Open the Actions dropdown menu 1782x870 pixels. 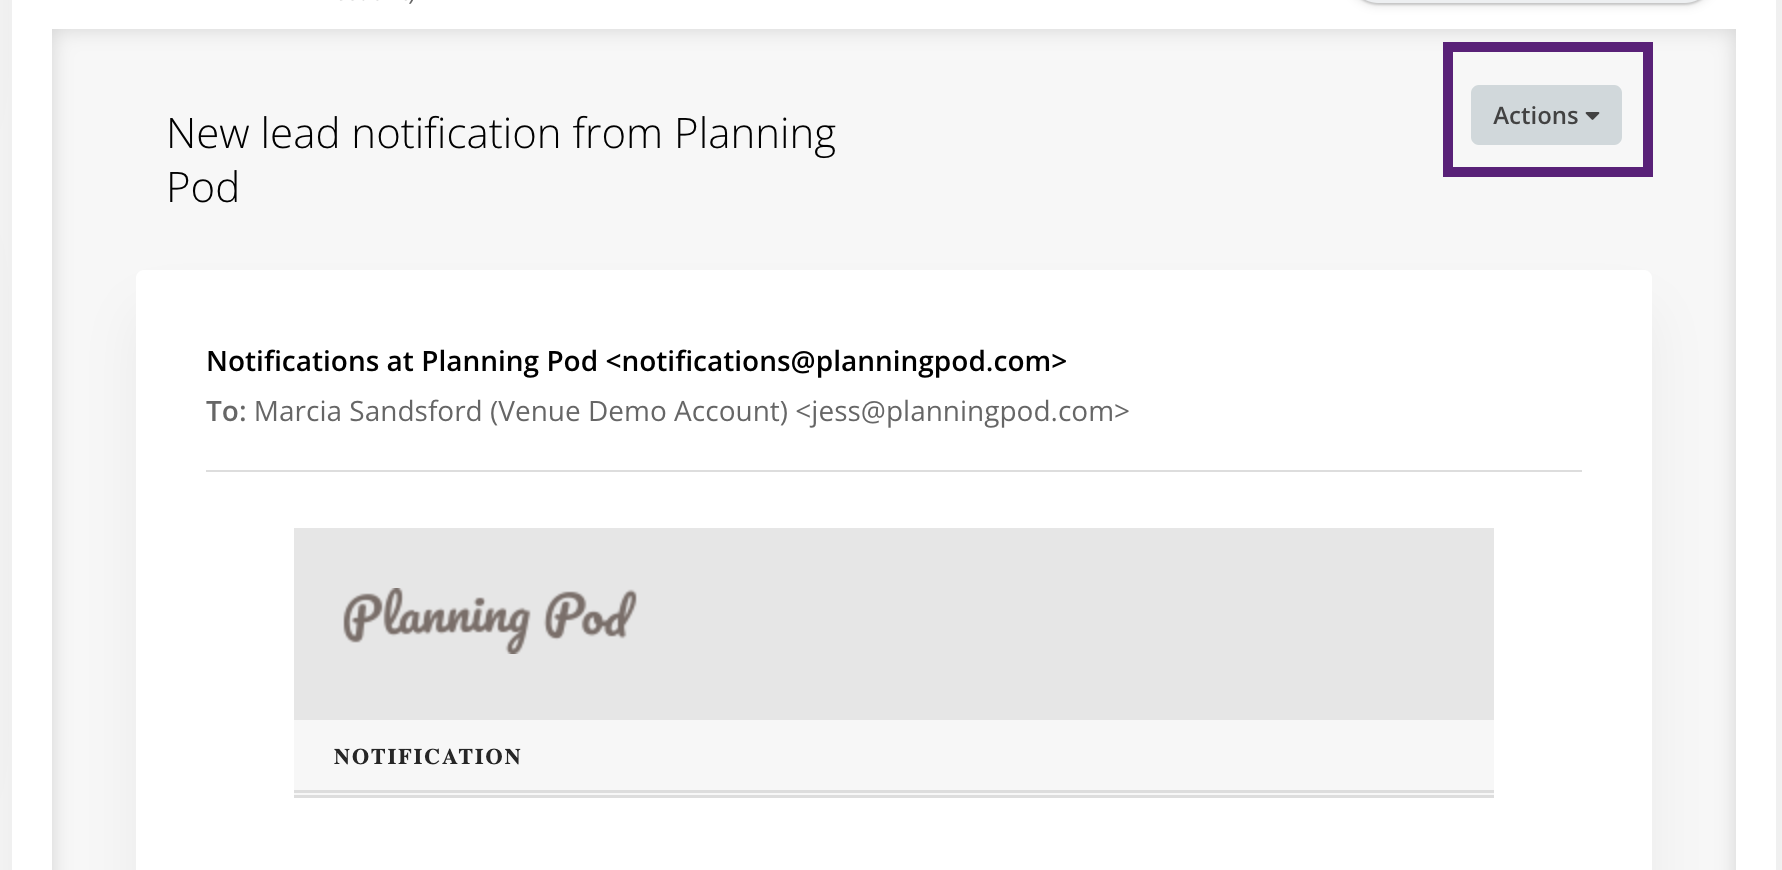[x=1546, y=115]
